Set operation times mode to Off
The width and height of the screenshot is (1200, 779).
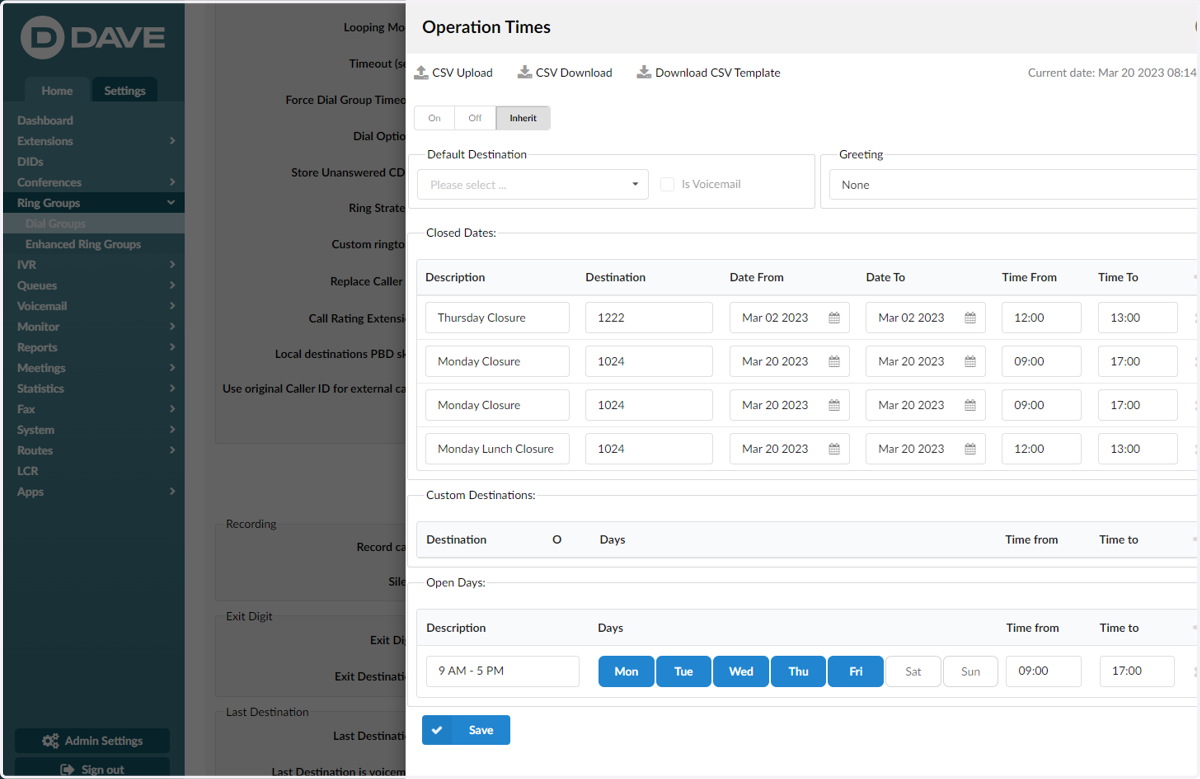475,118
